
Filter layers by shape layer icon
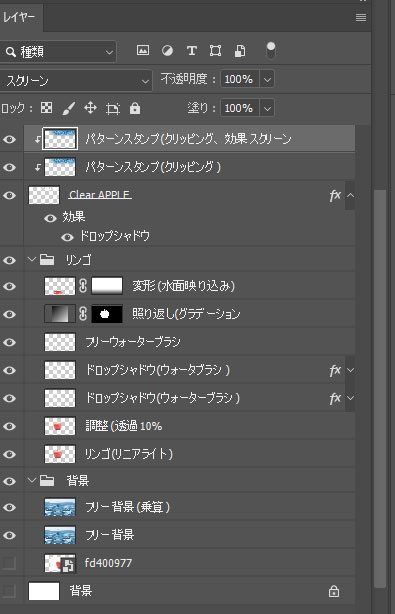[x=215, y=51]
